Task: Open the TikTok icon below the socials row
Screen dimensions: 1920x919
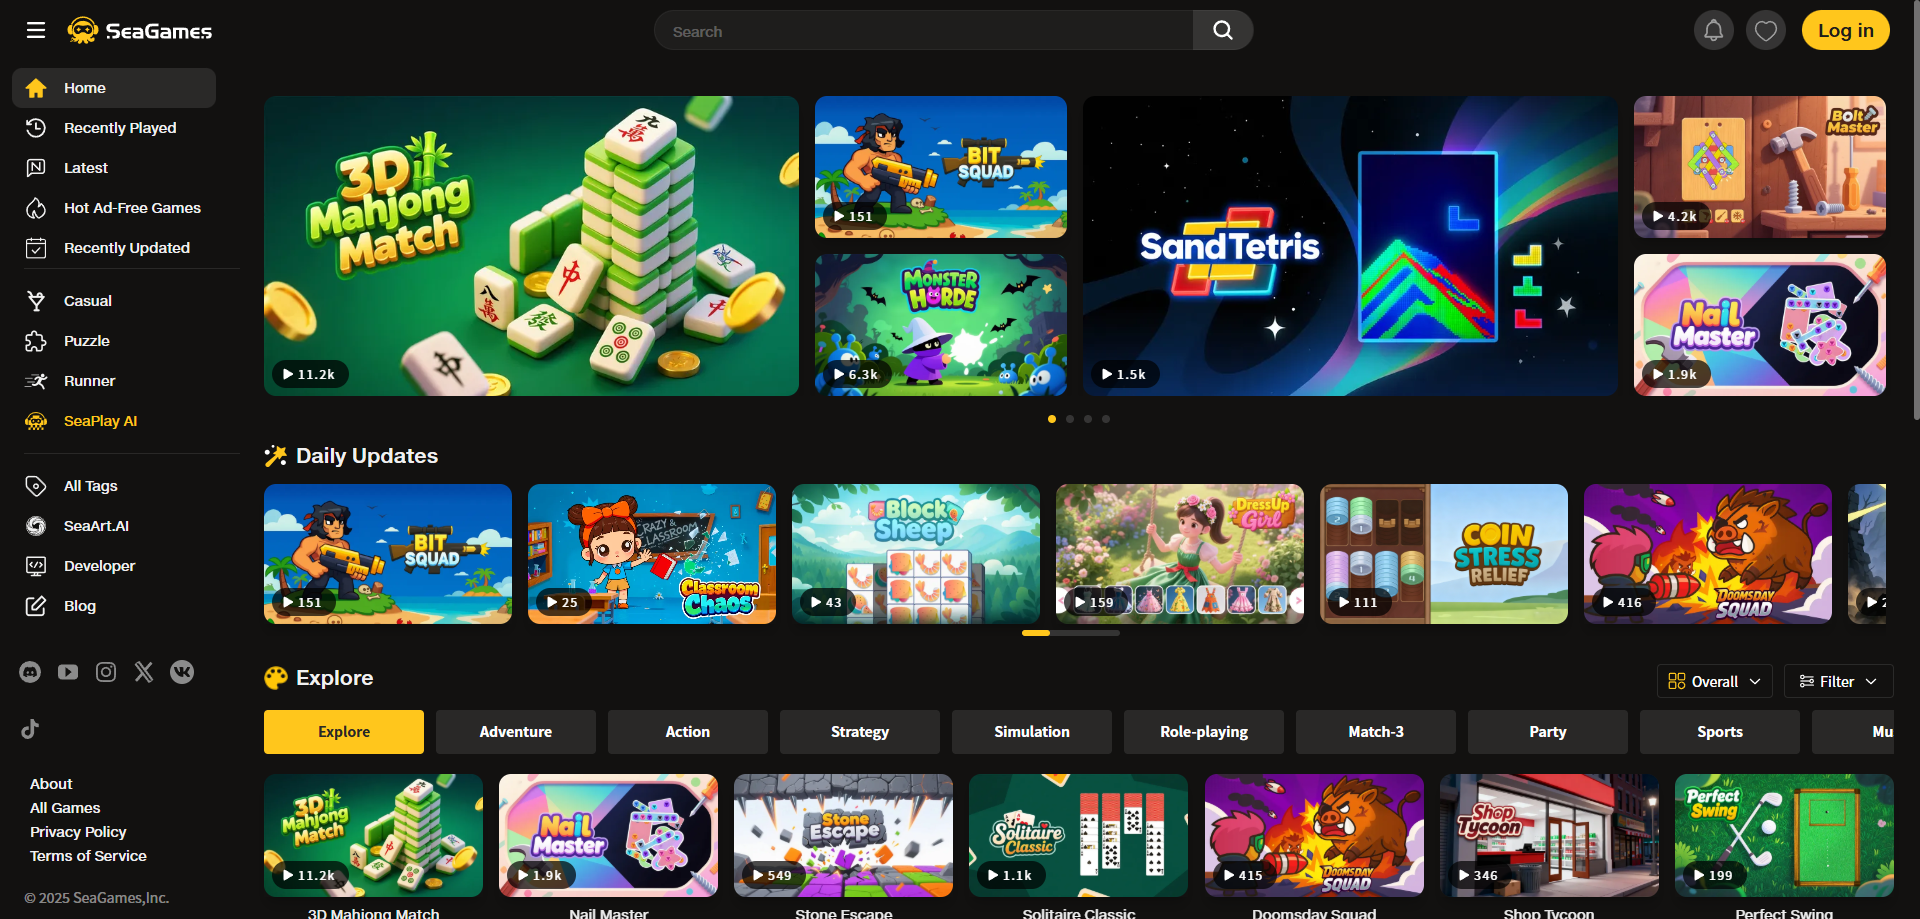Action: (x=30, y=728)
